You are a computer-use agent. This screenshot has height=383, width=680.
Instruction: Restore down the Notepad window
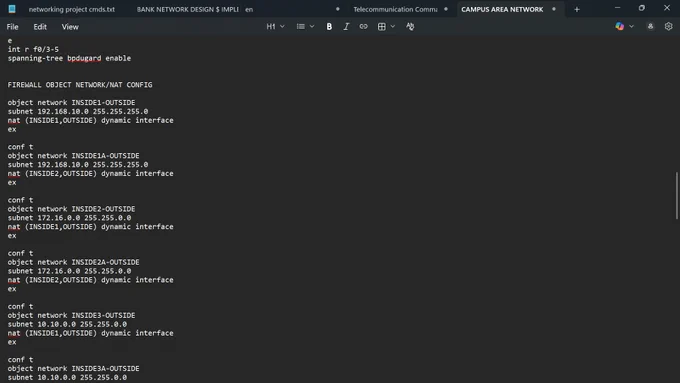(x=642, y=8)
